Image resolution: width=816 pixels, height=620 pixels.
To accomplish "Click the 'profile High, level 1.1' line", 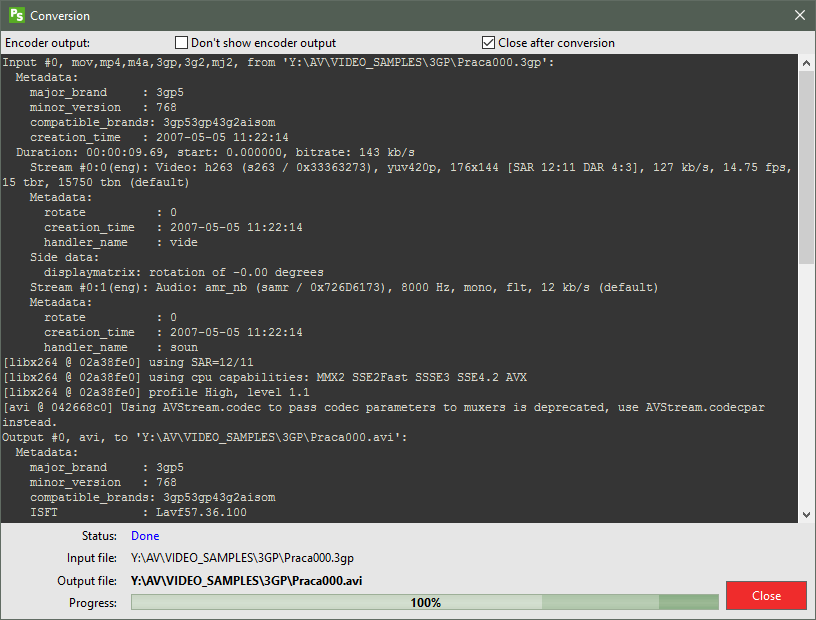I will [x=156, y=393].
